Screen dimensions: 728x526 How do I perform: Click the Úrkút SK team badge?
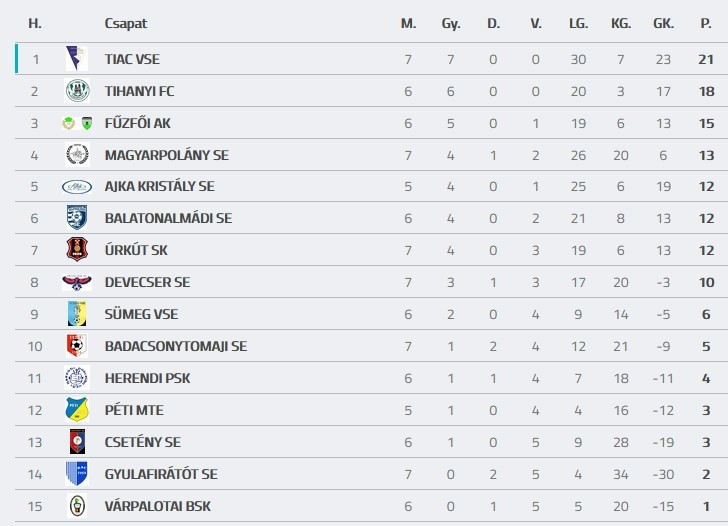pos(76,250)
